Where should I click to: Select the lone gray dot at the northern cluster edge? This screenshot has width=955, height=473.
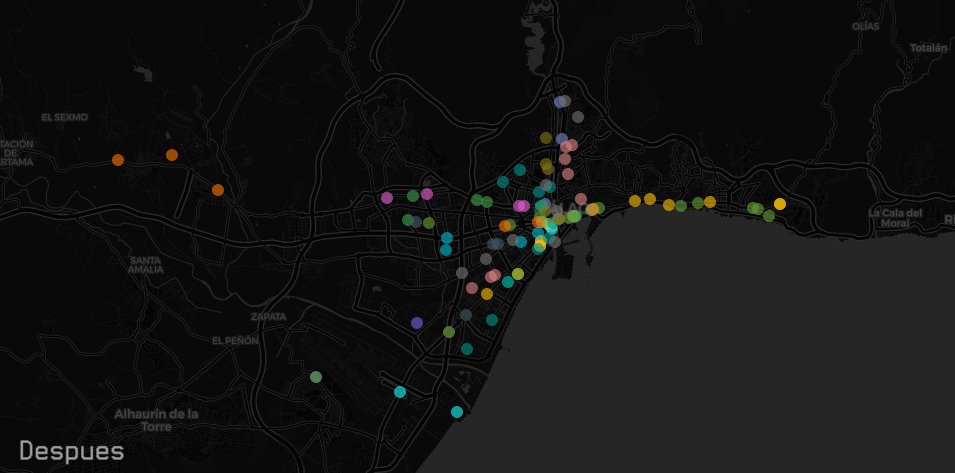(x=578, y=117)
